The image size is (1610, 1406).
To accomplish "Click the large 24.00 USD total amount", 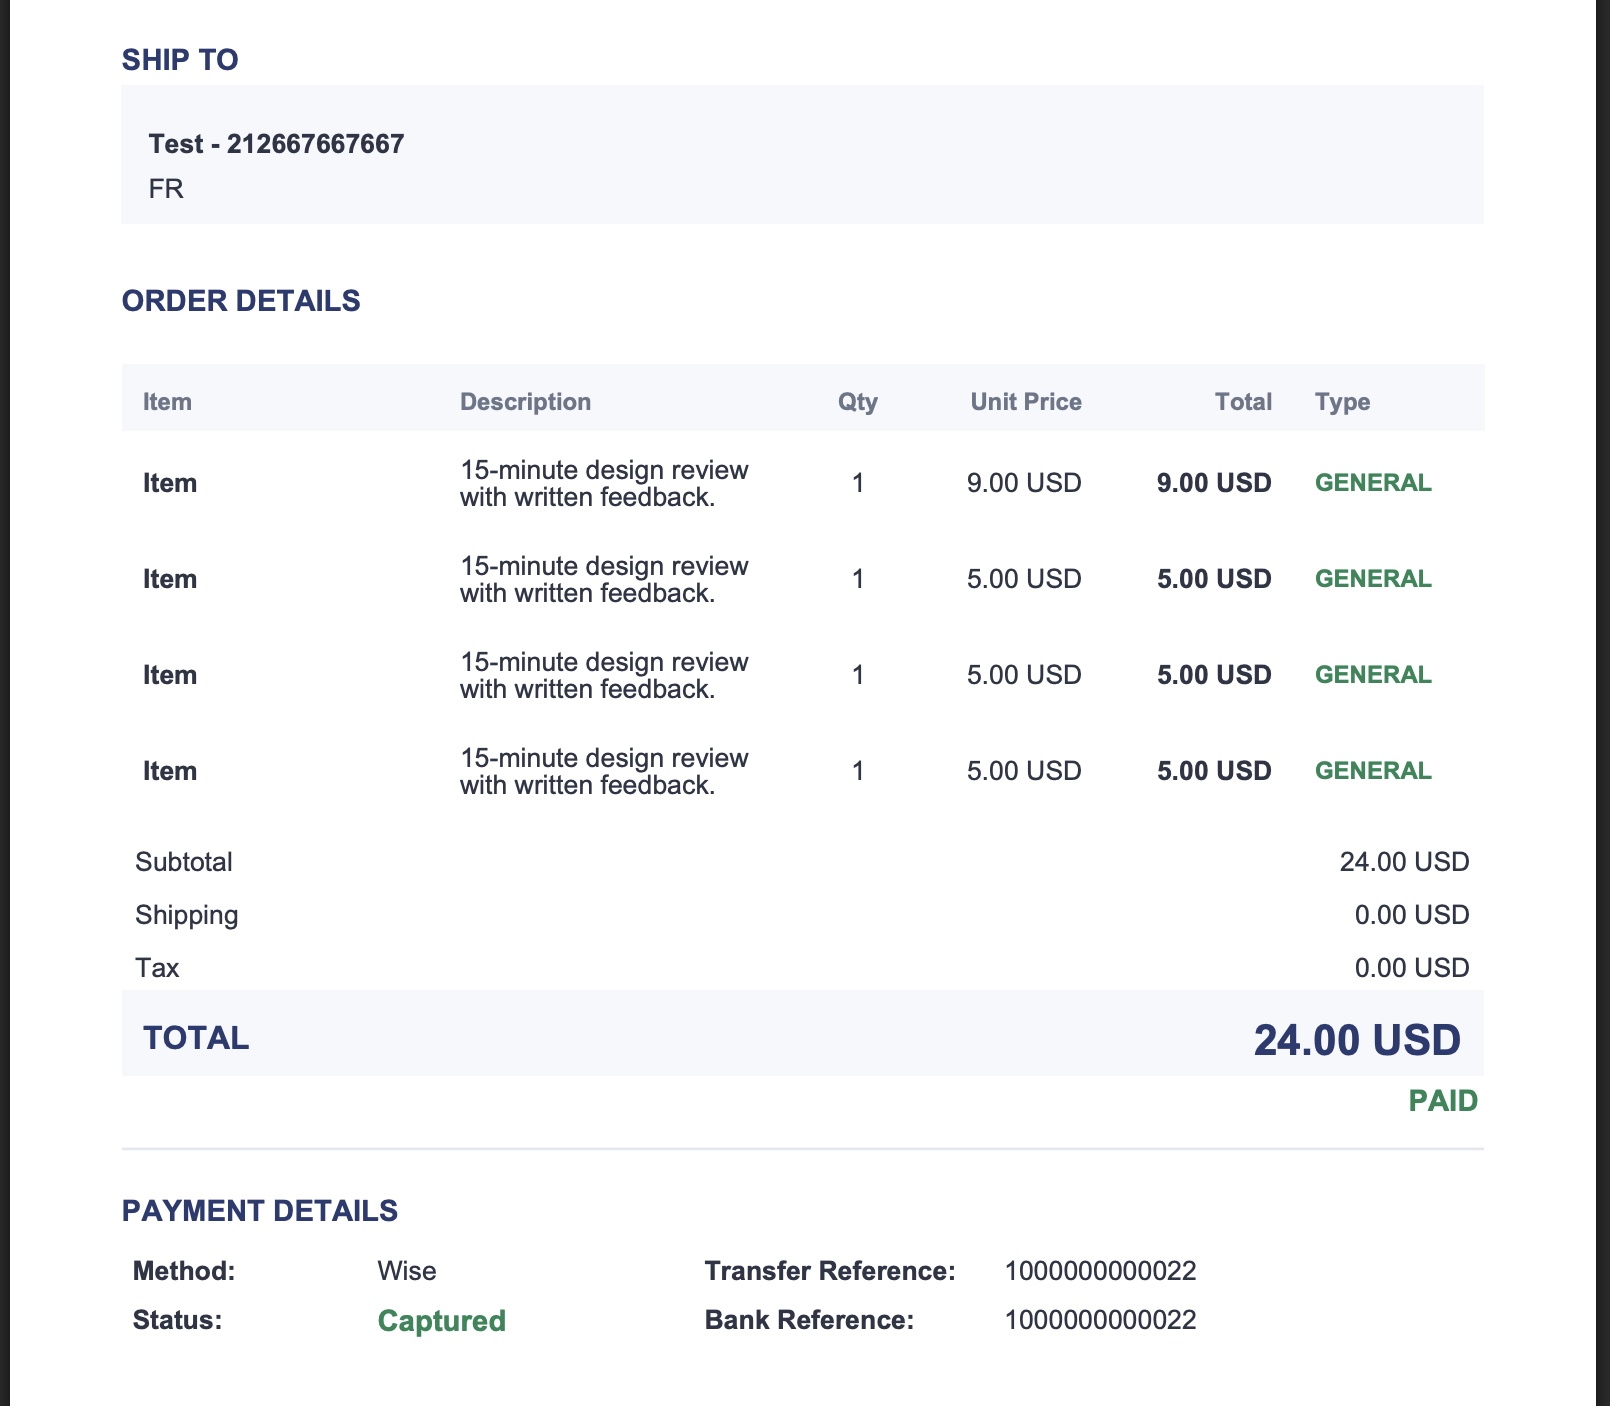I will [x=1357, y=1040].
